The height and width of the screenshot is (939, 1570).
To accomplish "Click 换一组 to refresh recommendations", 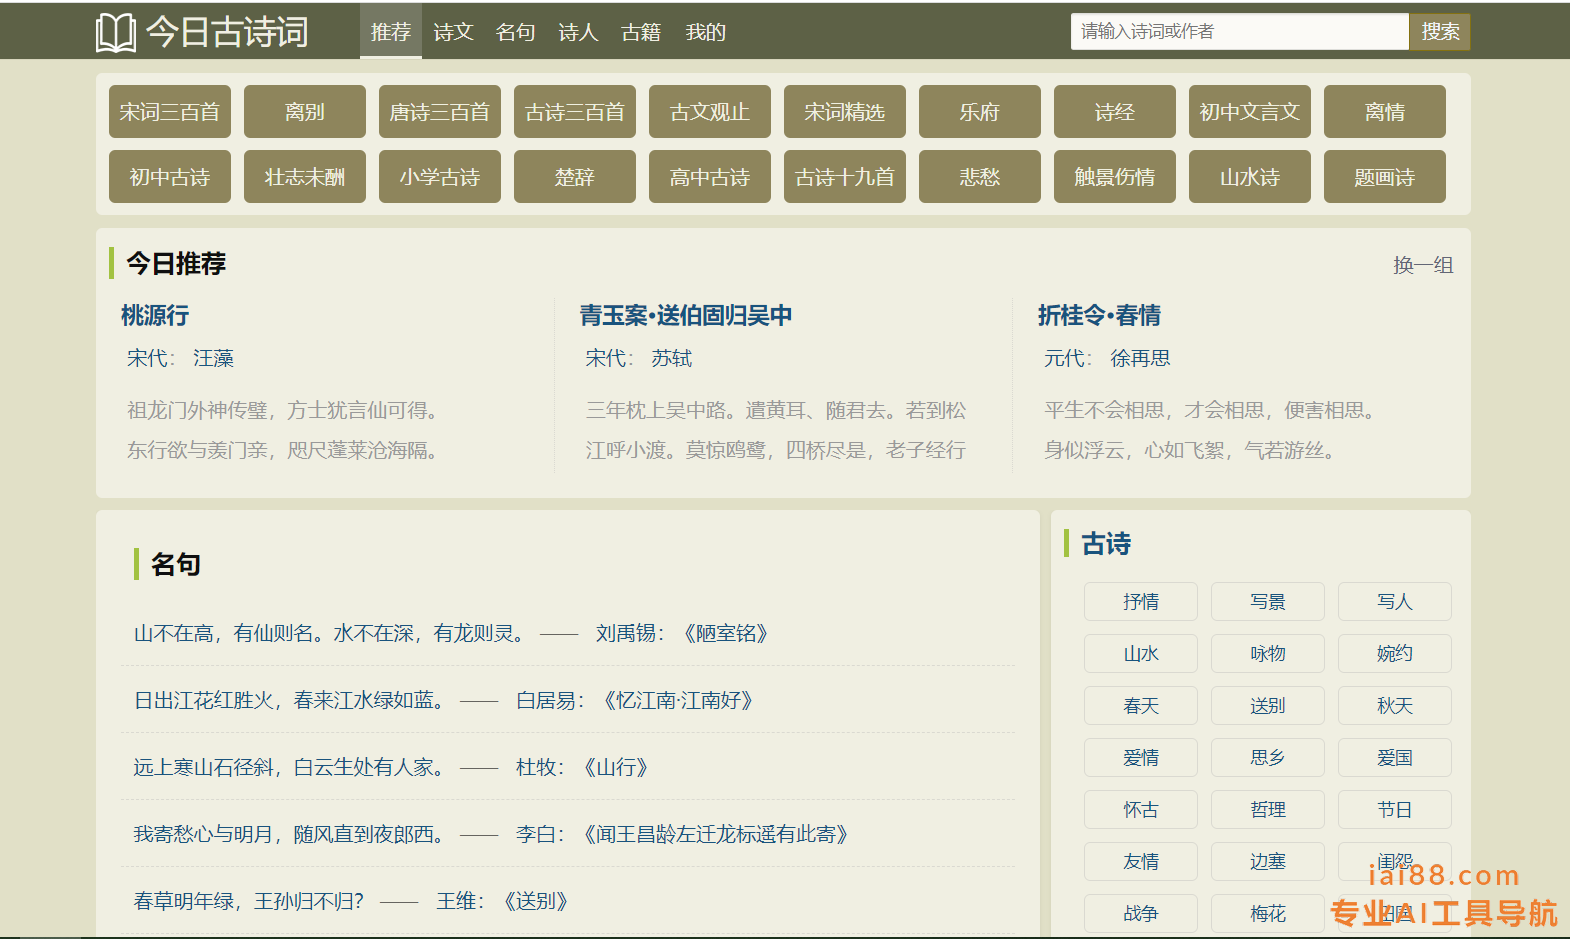I will (1423, 265).
